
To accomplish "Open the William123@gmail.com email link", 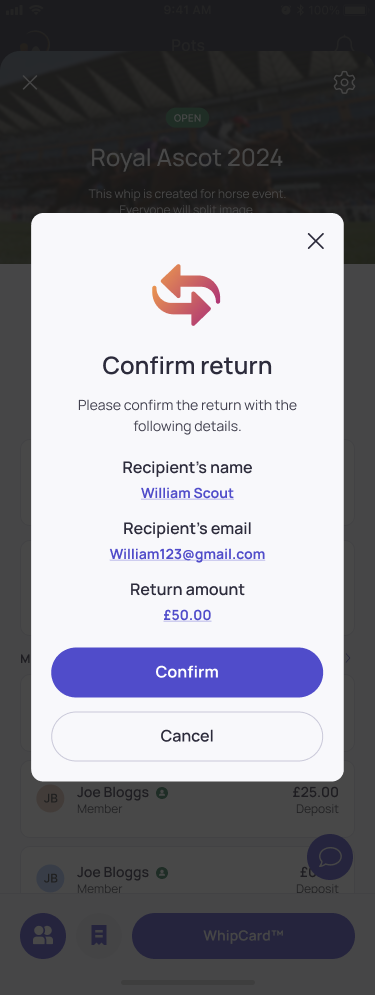I will click(x=187, y=554).
